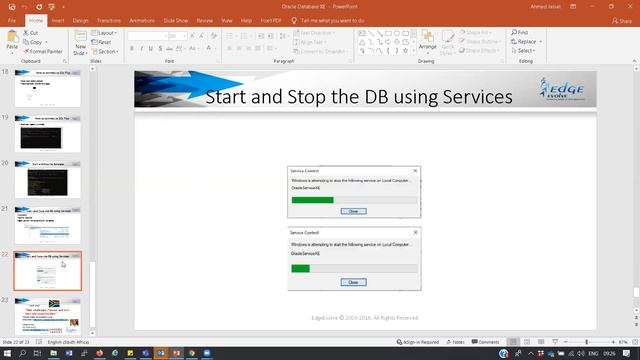Select slide 18 thumbnail
Image resolution: width=640 pixels, height=360 pixels.
48,88
